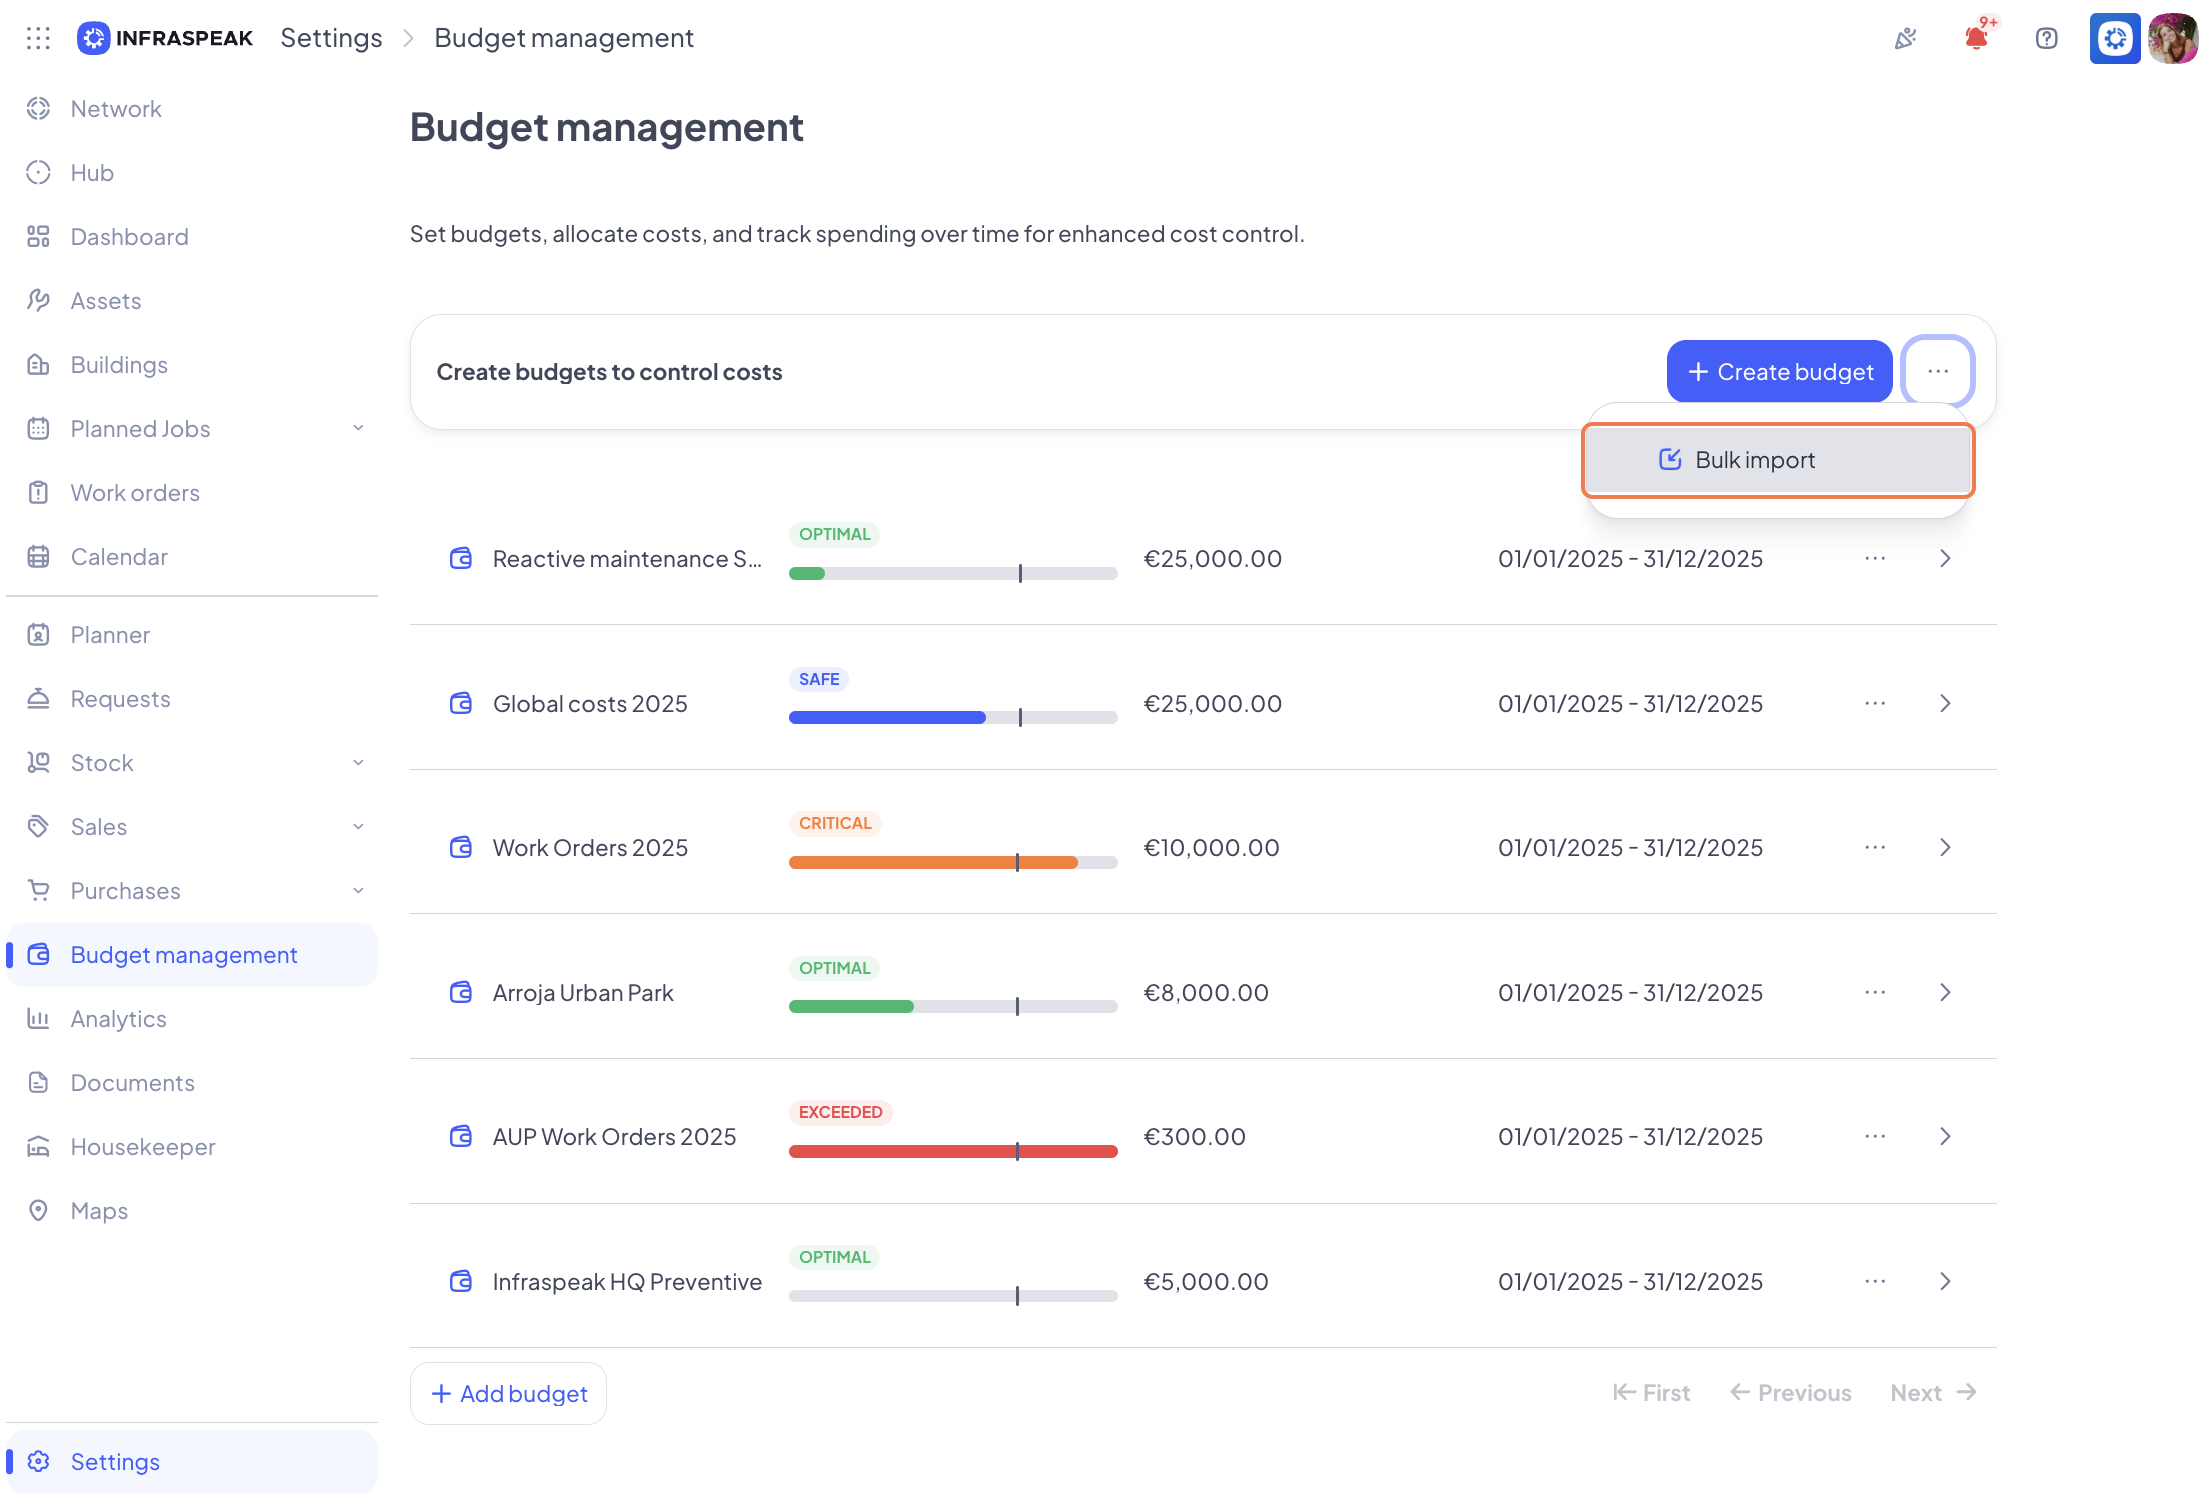Viewport: 2210px width, 1500px height.
Task: Open the apps grid launcher icon
Action: (38, 38)
